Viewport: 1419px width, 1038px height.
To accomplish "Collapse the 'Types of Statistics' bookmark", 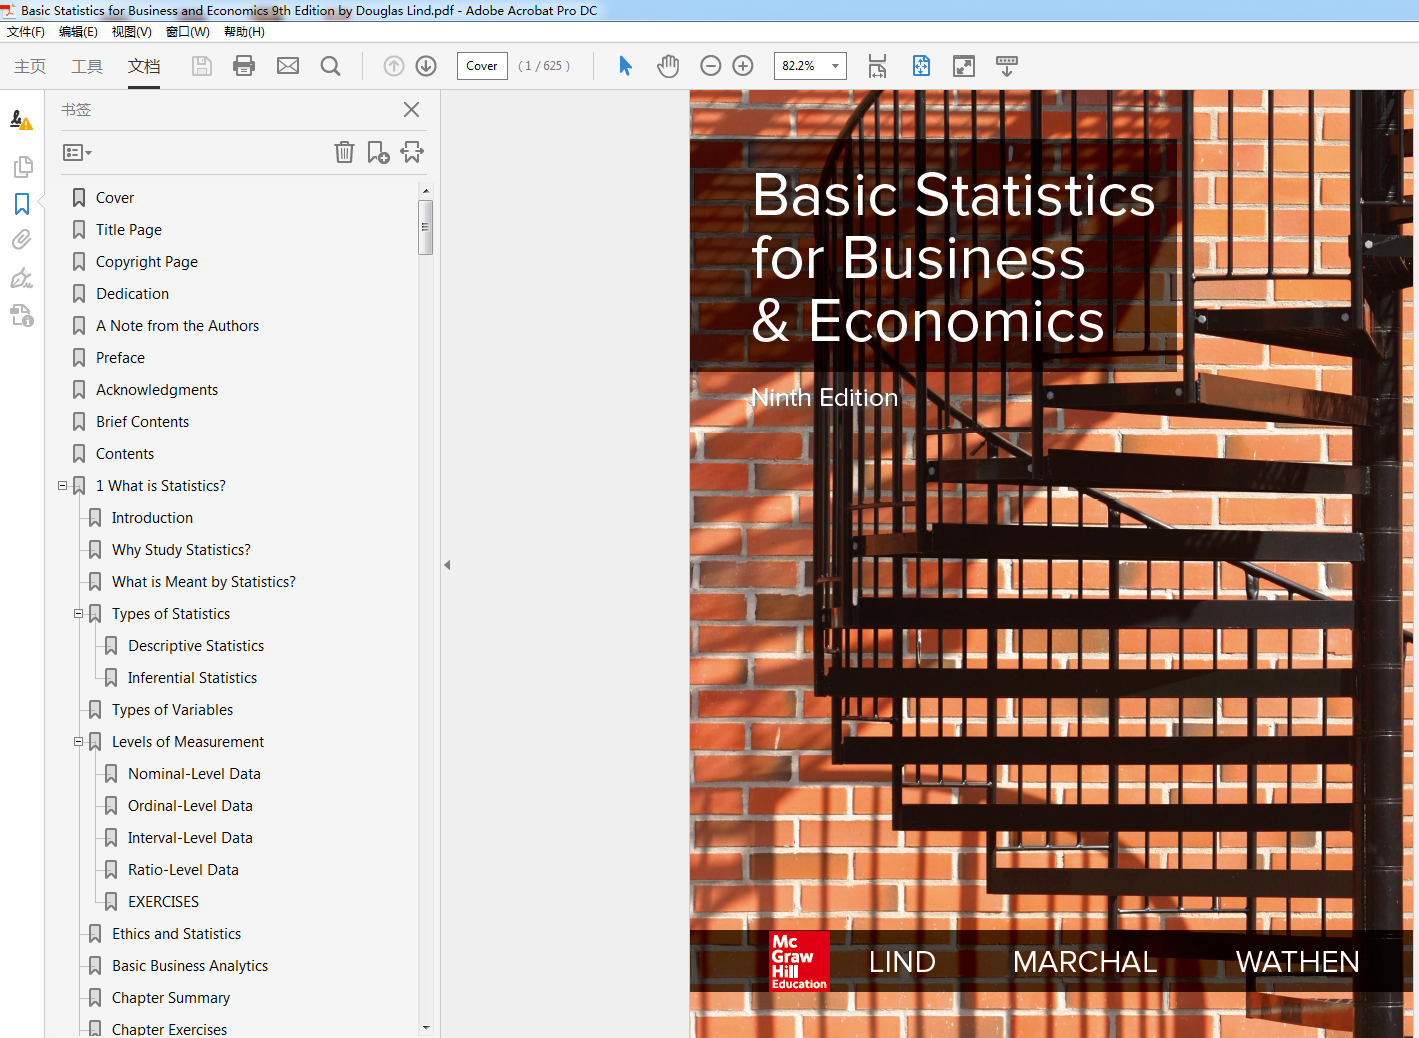I will [x=78, y=614].
